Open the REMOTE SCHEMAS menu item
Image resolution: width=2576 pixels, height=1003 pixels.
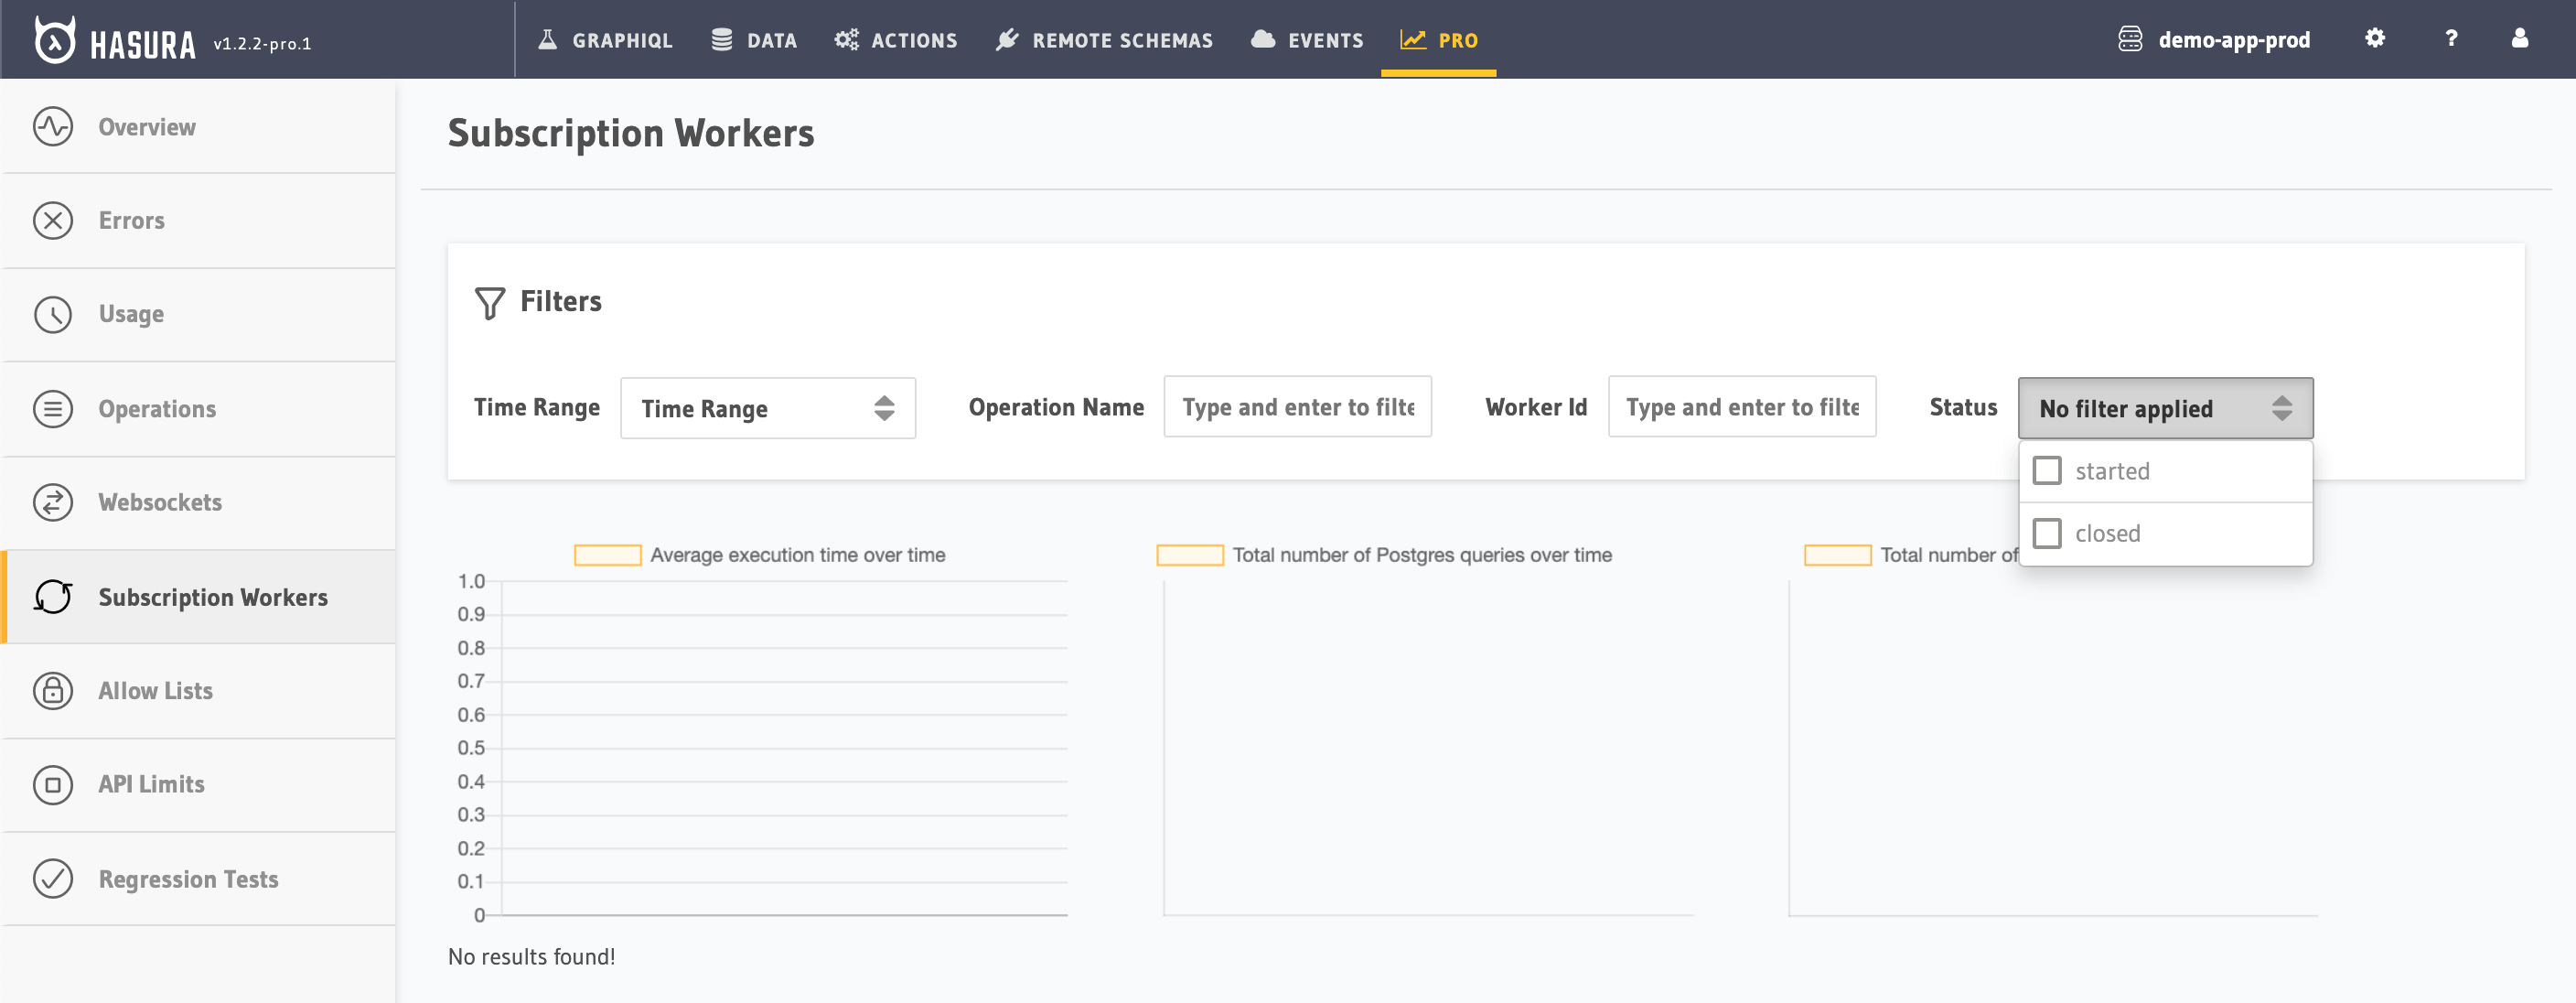[x=1103, y=39]
